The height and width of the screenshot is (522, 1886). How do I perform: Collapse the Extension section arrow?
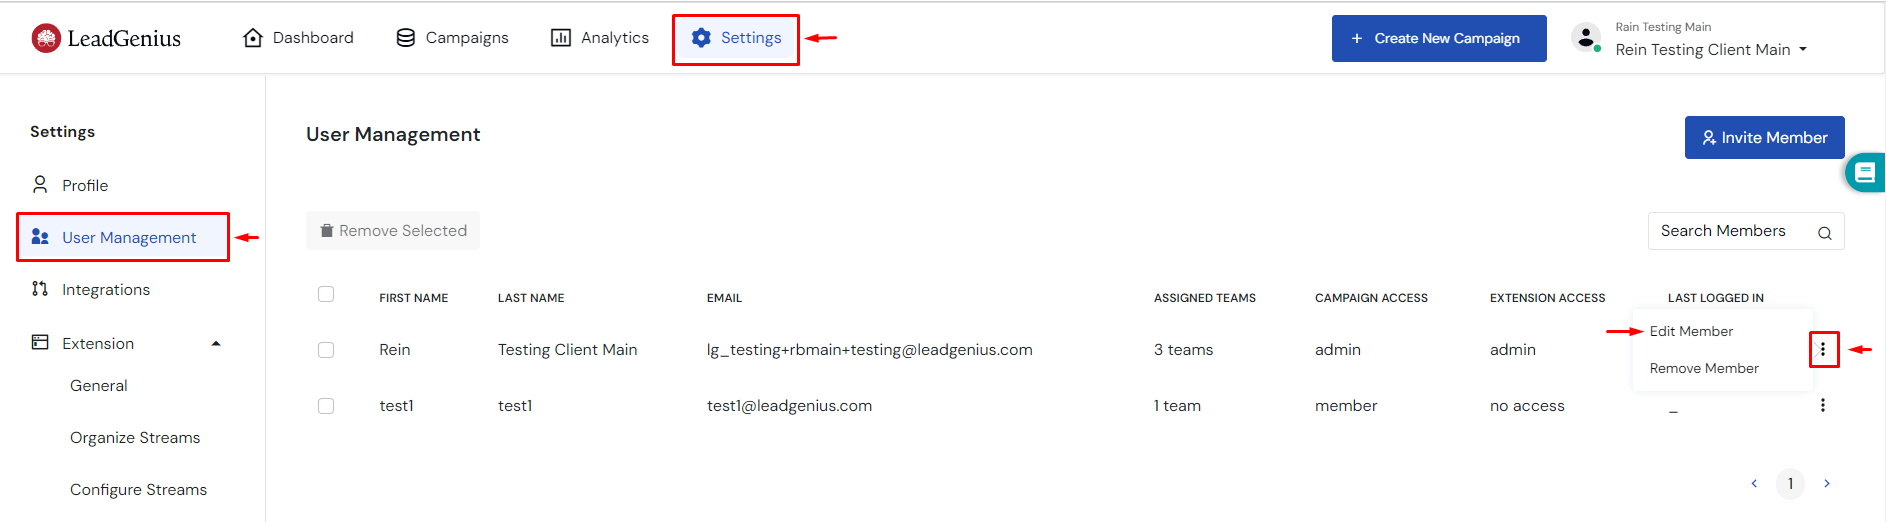[216, 343]
